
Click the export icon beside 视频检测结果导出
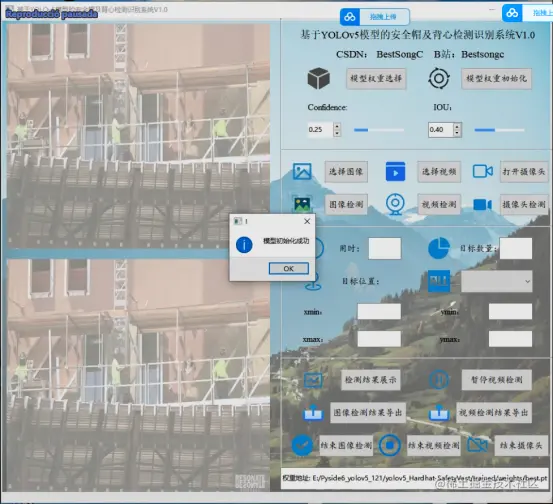pos(439,413)
